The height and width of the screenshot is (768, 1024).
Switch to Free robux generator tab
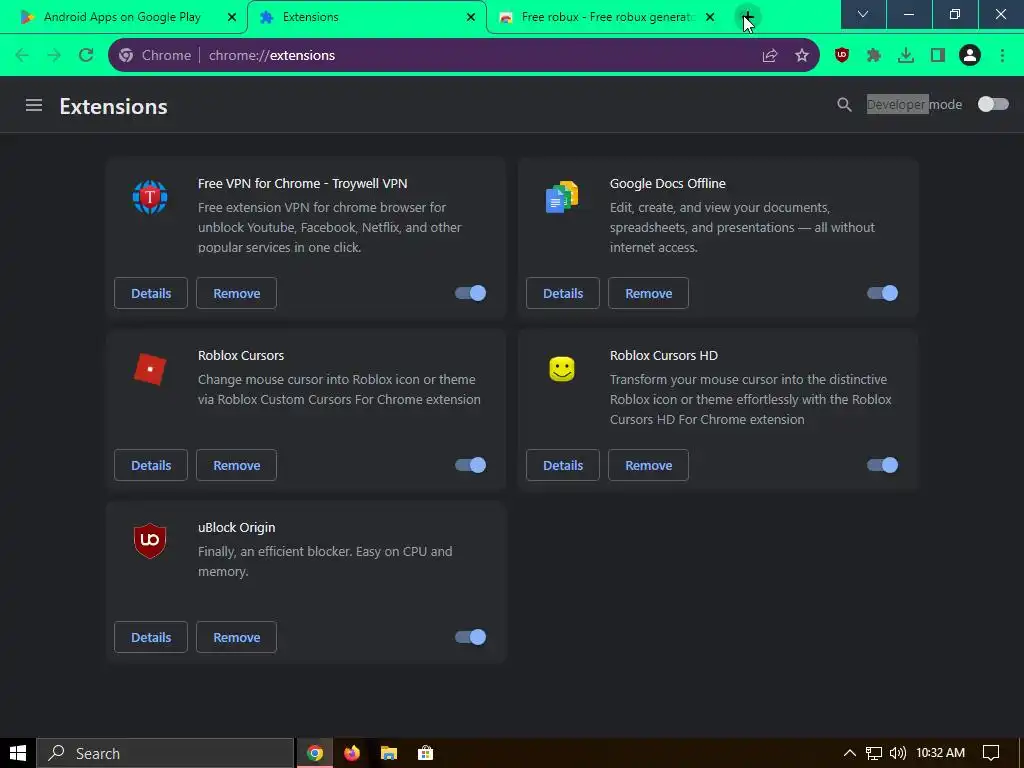click(x=607, y=17)
